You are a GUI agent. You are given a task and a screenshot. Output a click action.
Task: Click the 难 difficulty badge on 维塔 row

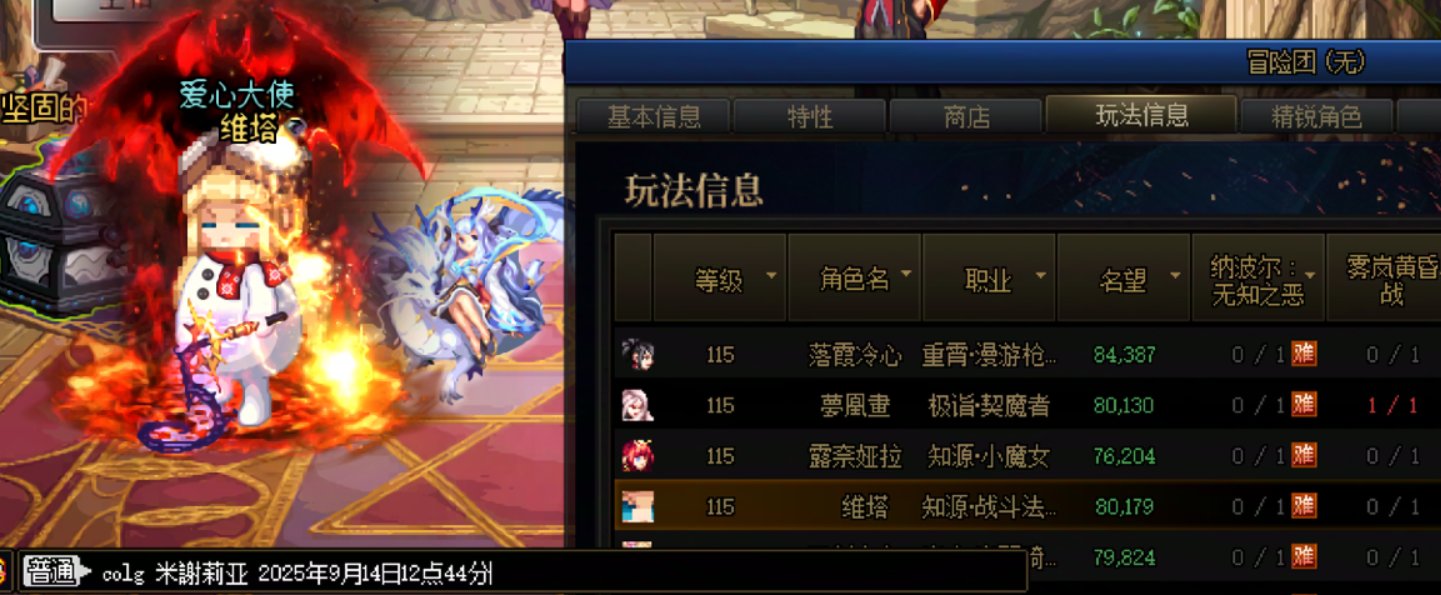(x=1303, y=506)
